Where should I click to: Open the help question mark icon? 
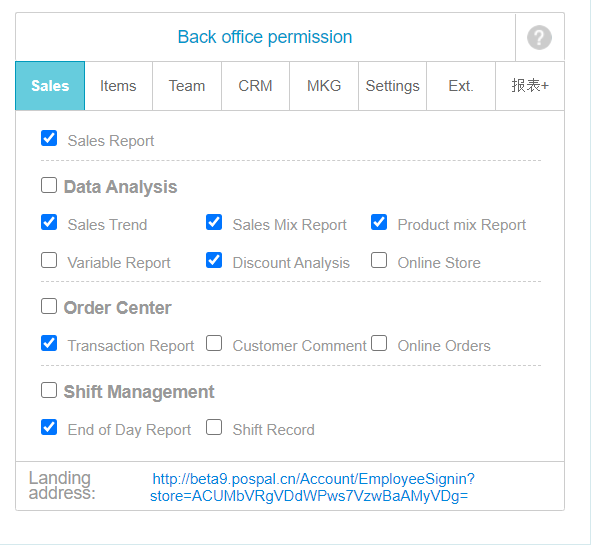539,37
